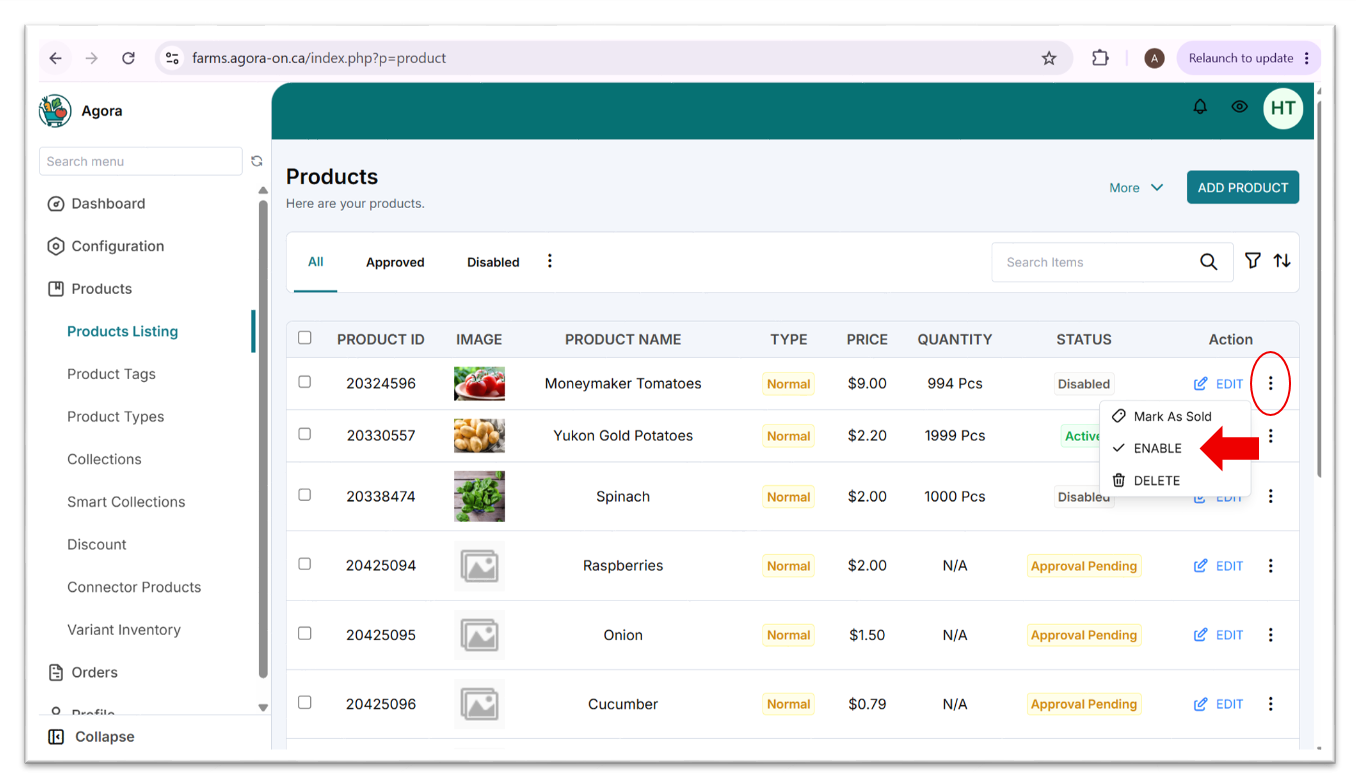Collapse the sidebar with the Collapse button

(91, 737)
